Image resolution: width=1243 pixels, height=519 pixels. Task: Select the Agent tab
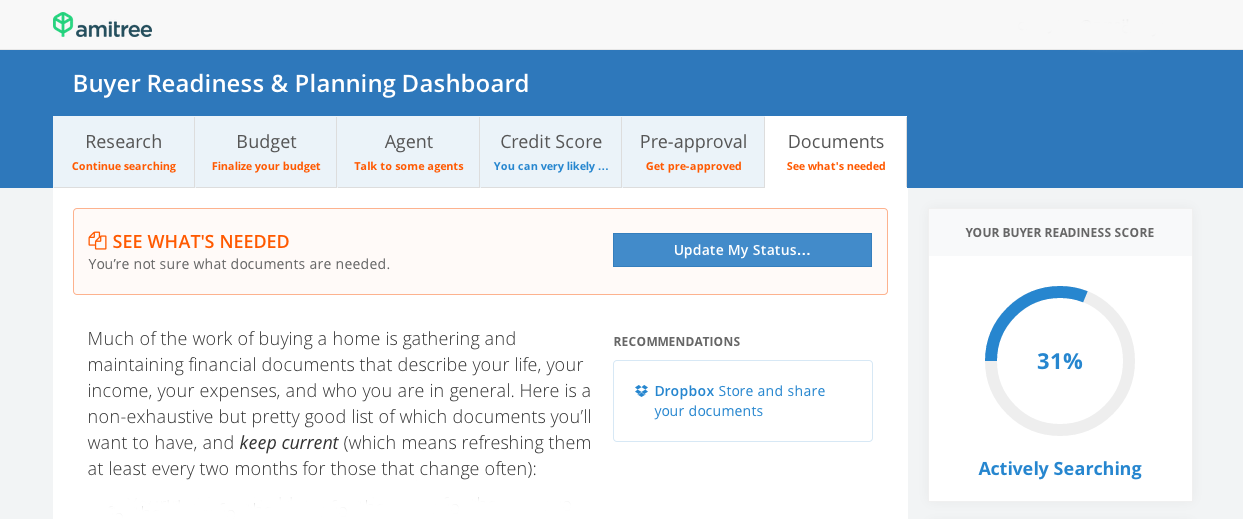(x=408, y=152)
